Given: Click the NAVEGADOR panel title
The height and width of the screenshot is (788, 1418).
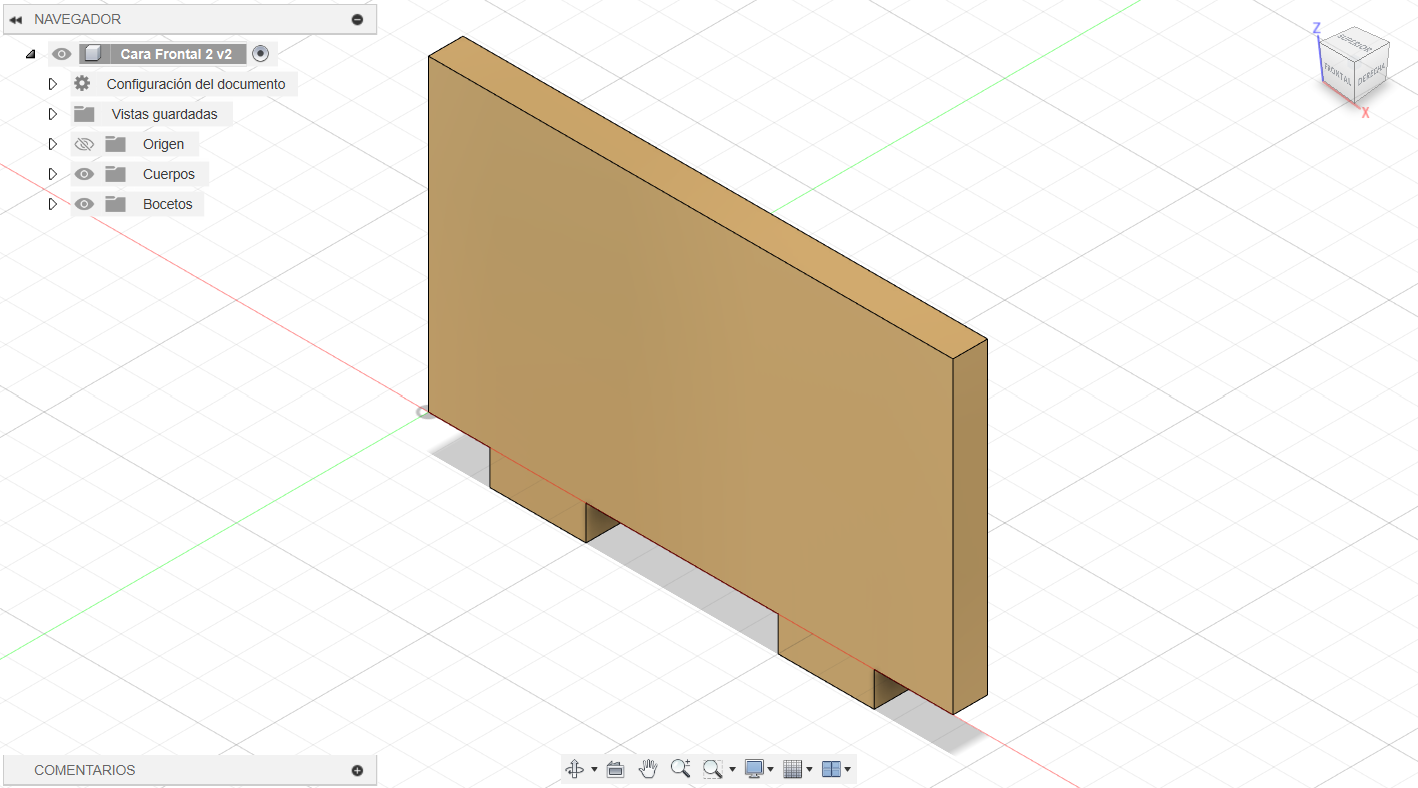Looking at the screenshot, I should [77, 19].
